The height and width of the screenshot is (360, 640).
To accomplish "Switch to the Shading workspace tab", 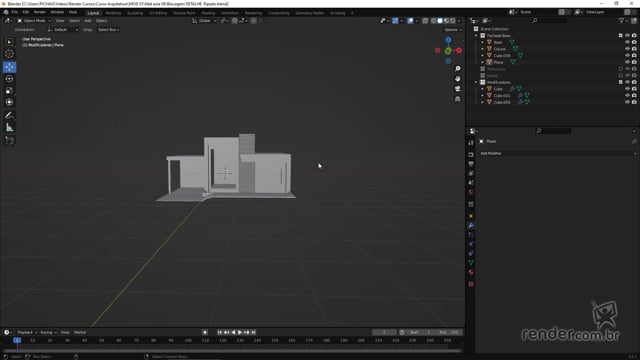I will click(x=208, y=13).
